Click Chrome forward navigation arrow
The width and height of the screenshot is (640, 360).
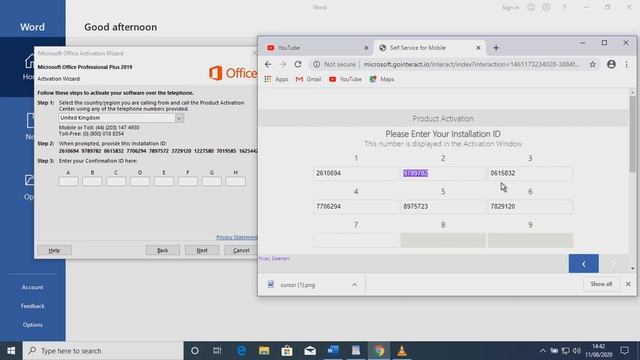(283, 64)
